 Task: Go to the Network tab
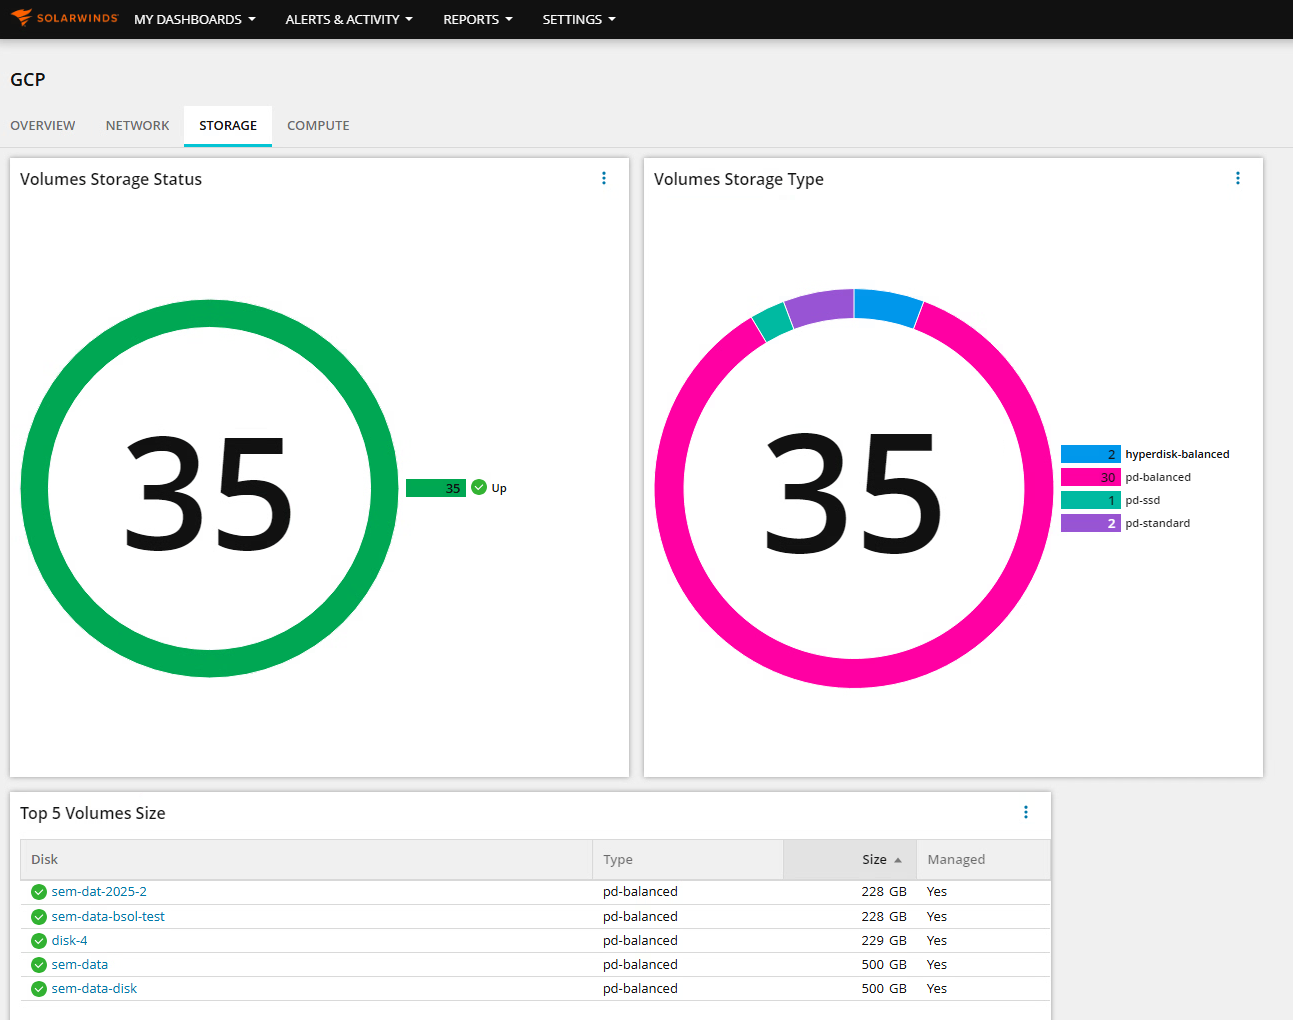tap(138, 126)
